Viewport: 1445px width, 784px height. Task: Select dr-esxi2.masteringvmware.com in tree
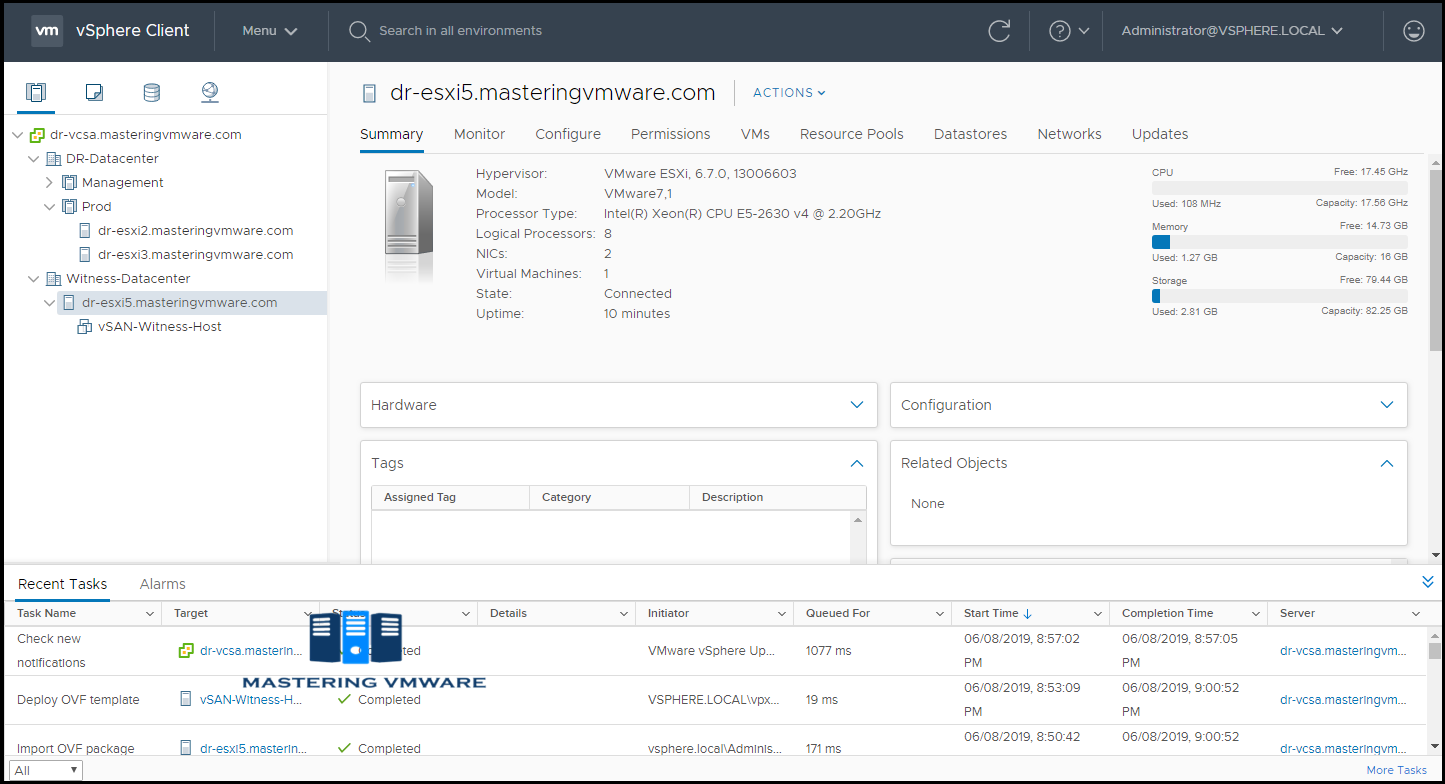click(195, 231)
